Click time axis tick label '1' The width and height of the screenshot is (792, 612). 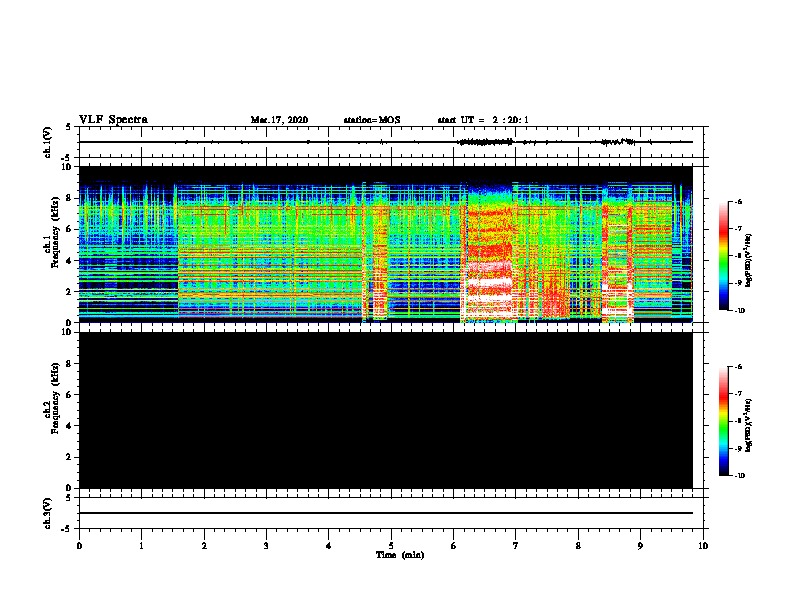click(141, 545)
